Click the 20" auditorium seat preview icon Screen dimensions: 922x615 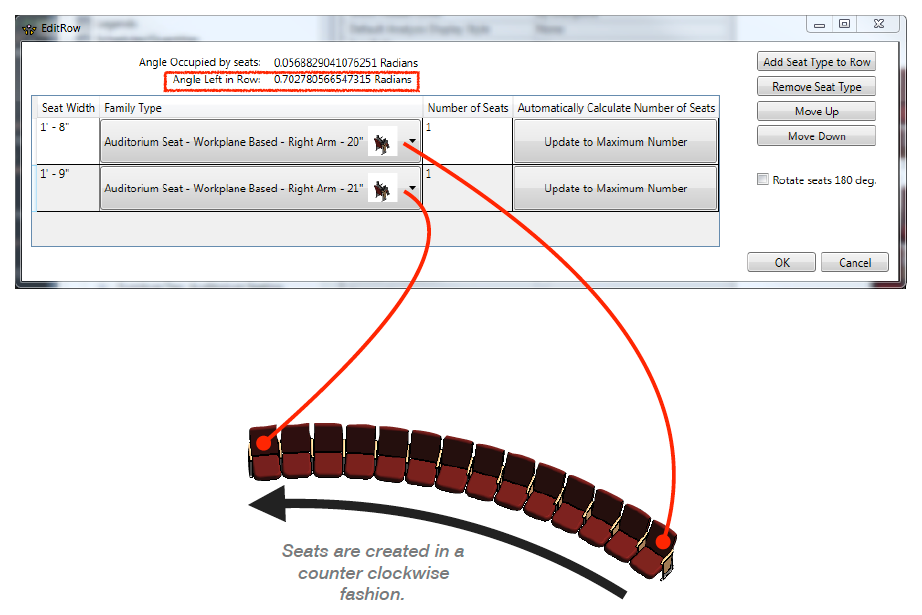(381, 141)
